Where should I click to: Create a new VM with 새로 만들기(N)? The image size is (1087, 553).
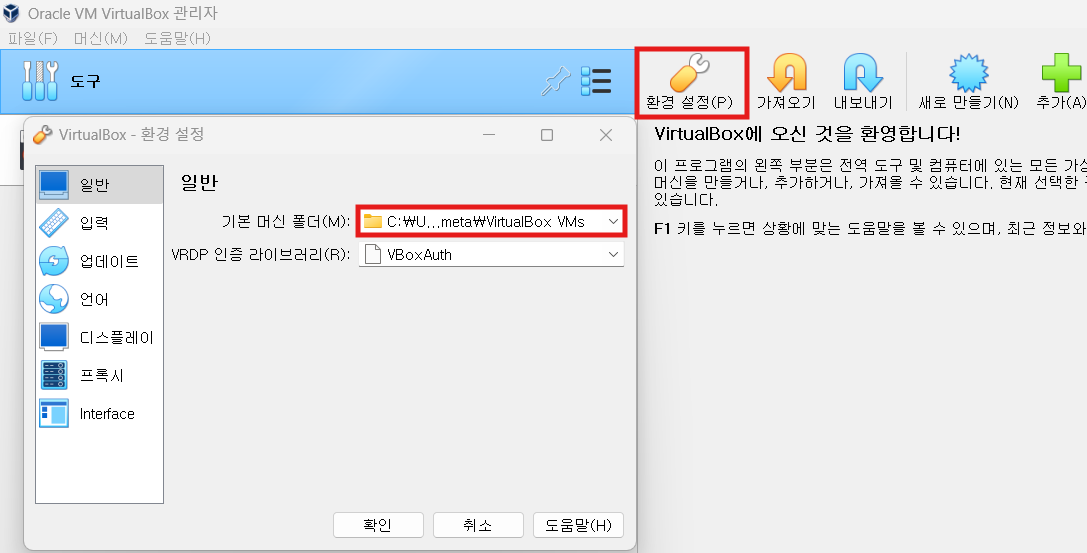968,82
